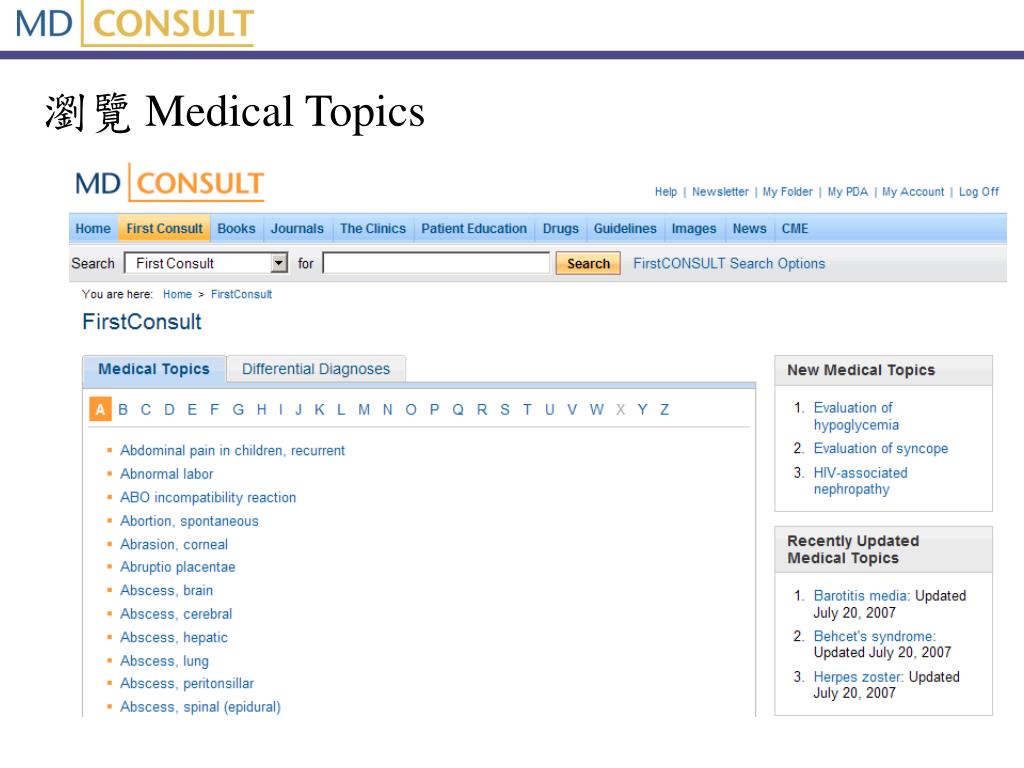This screenshot has height=768, width=1024.
Task: Jump to letter B topics
Action: point(123,409)
